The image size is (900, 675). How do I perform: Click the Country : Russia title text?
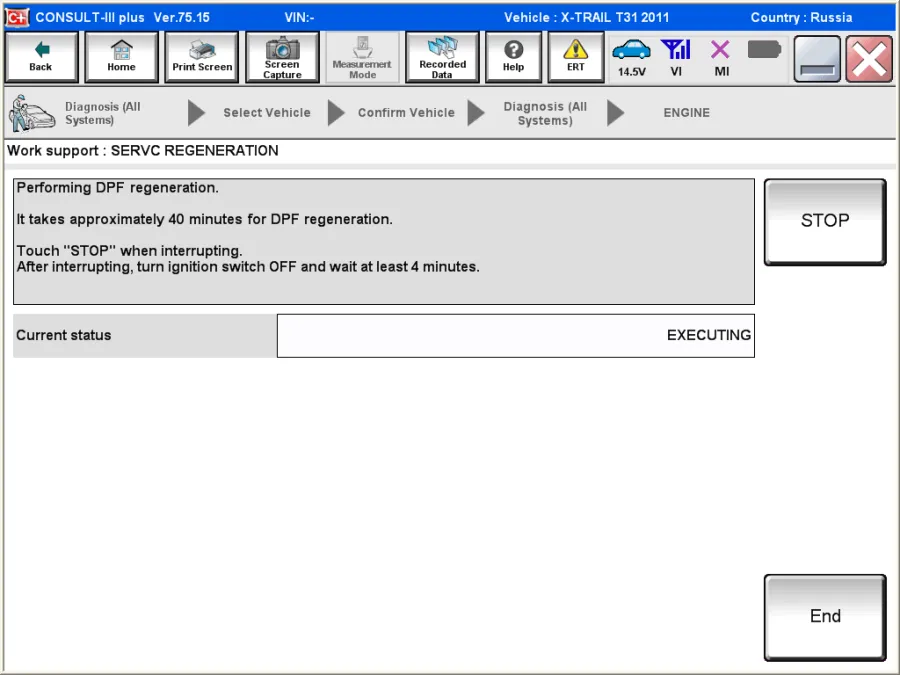801,17
